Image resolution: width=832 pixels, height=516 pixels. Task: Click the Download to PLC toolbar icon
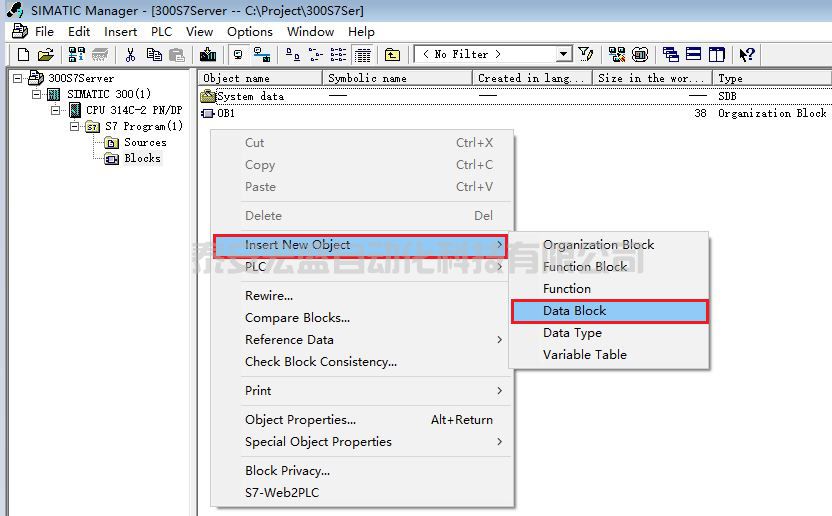pyautogui.click(x=208, y=55)
